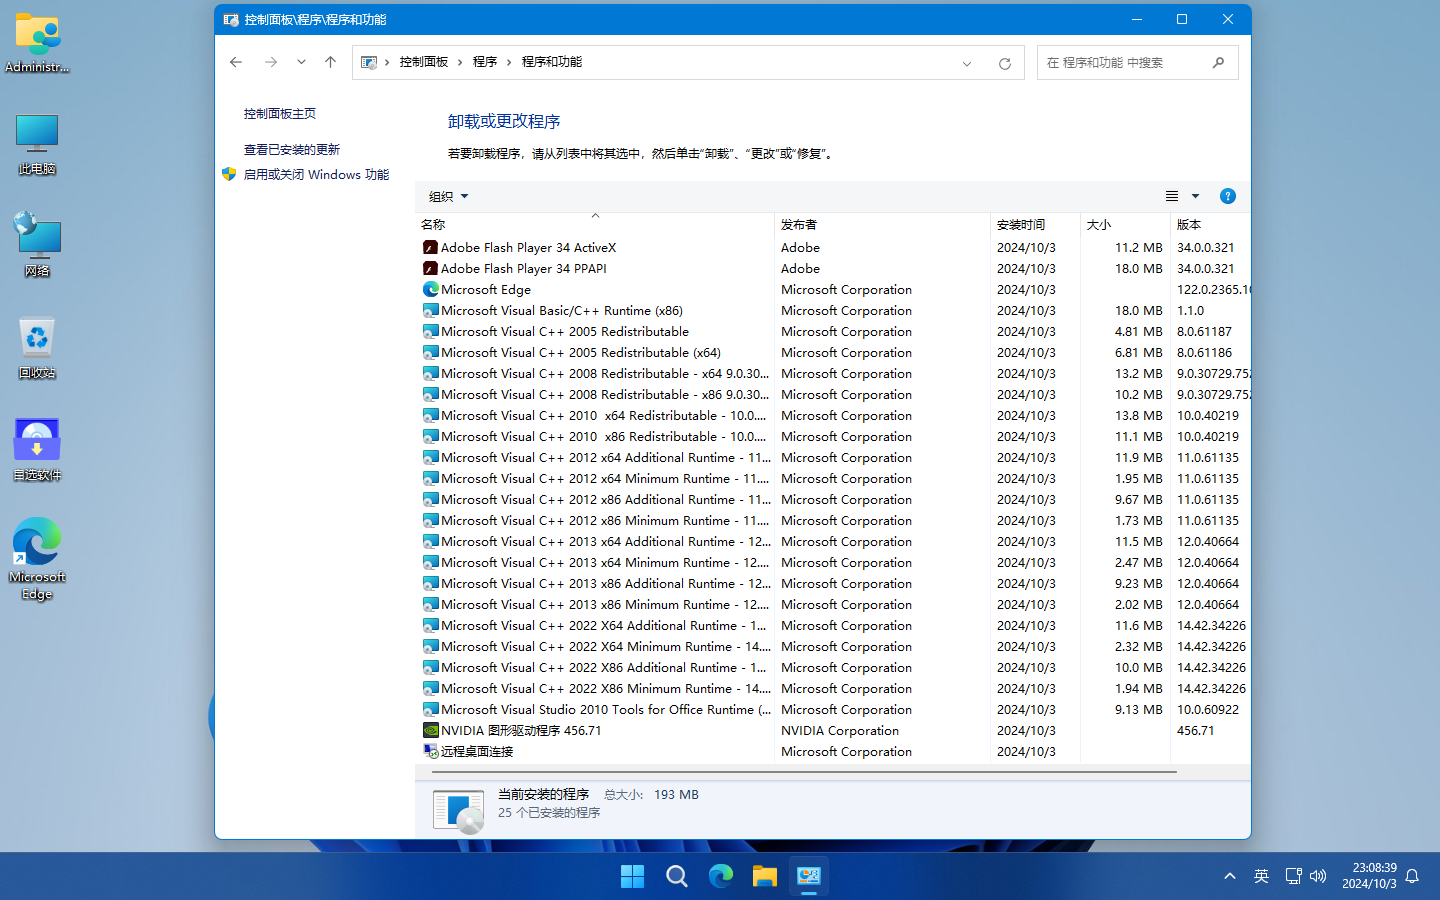Open the 控制面板主页 link
The width and height of the screenshot is (1440, 900).
[x=280, y=114]
